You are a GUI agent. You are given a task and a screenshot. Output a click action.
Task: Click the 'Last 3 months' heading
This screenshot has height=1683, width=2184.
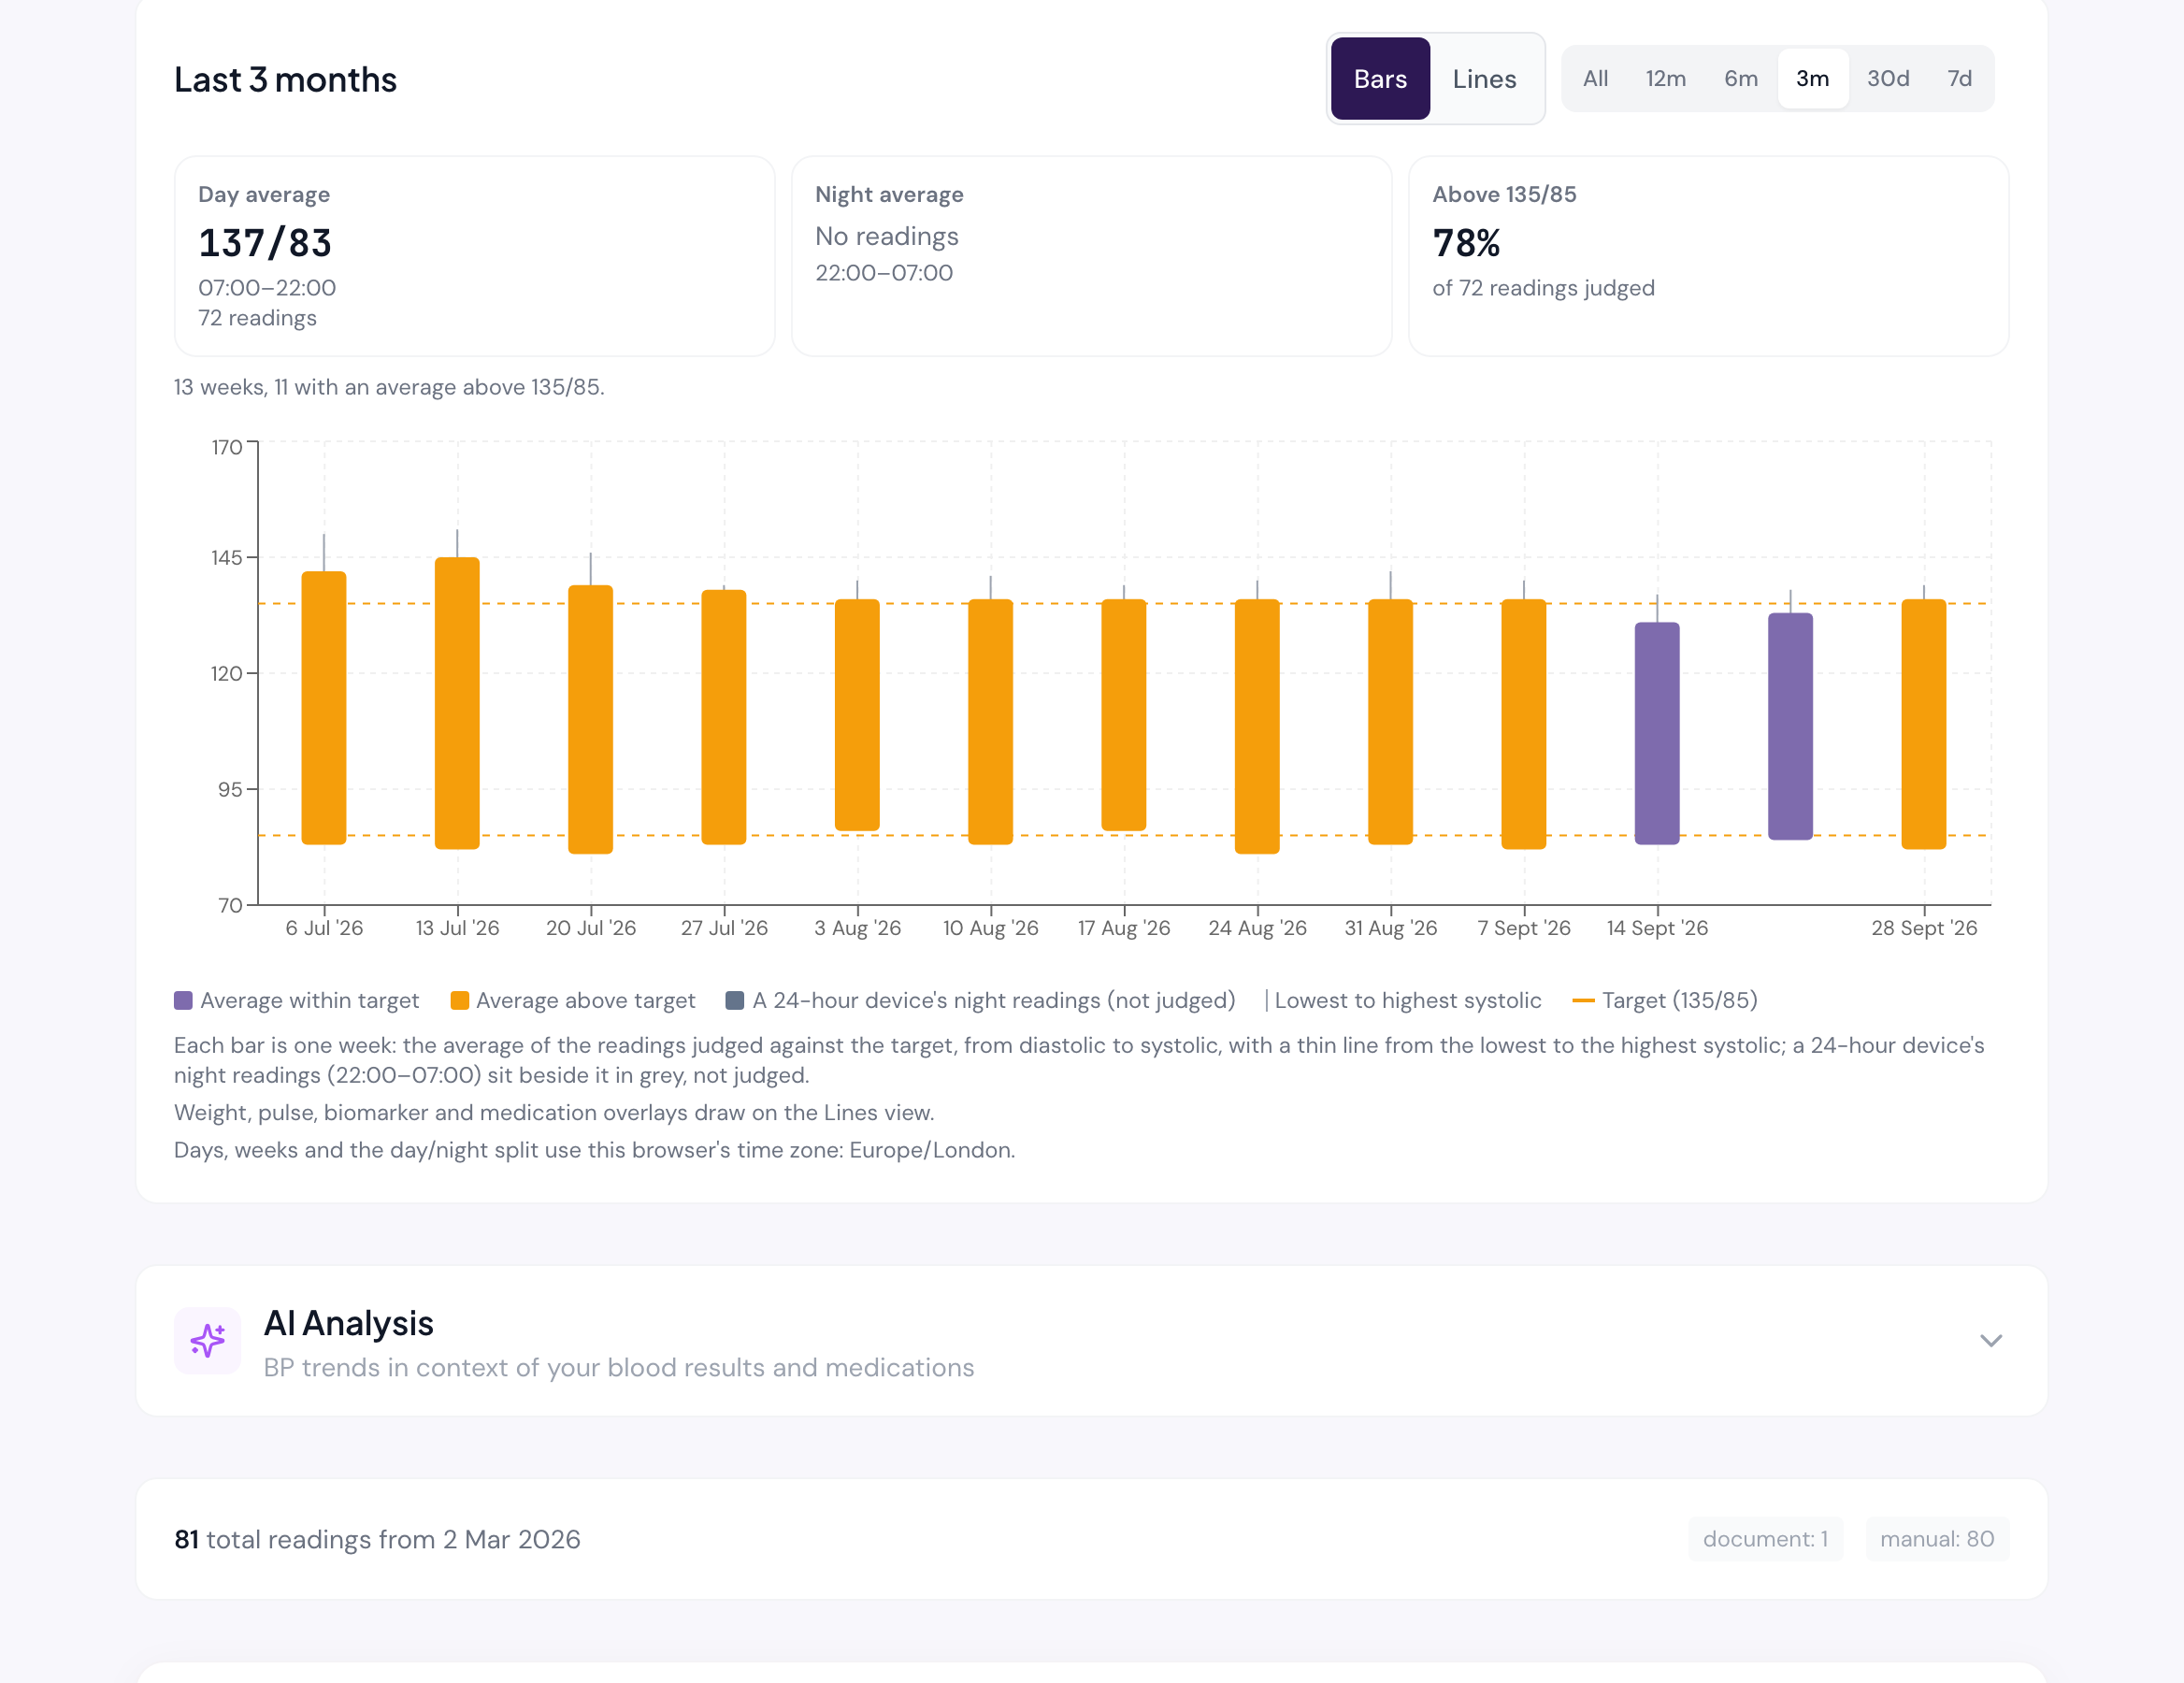click(285, 79)
